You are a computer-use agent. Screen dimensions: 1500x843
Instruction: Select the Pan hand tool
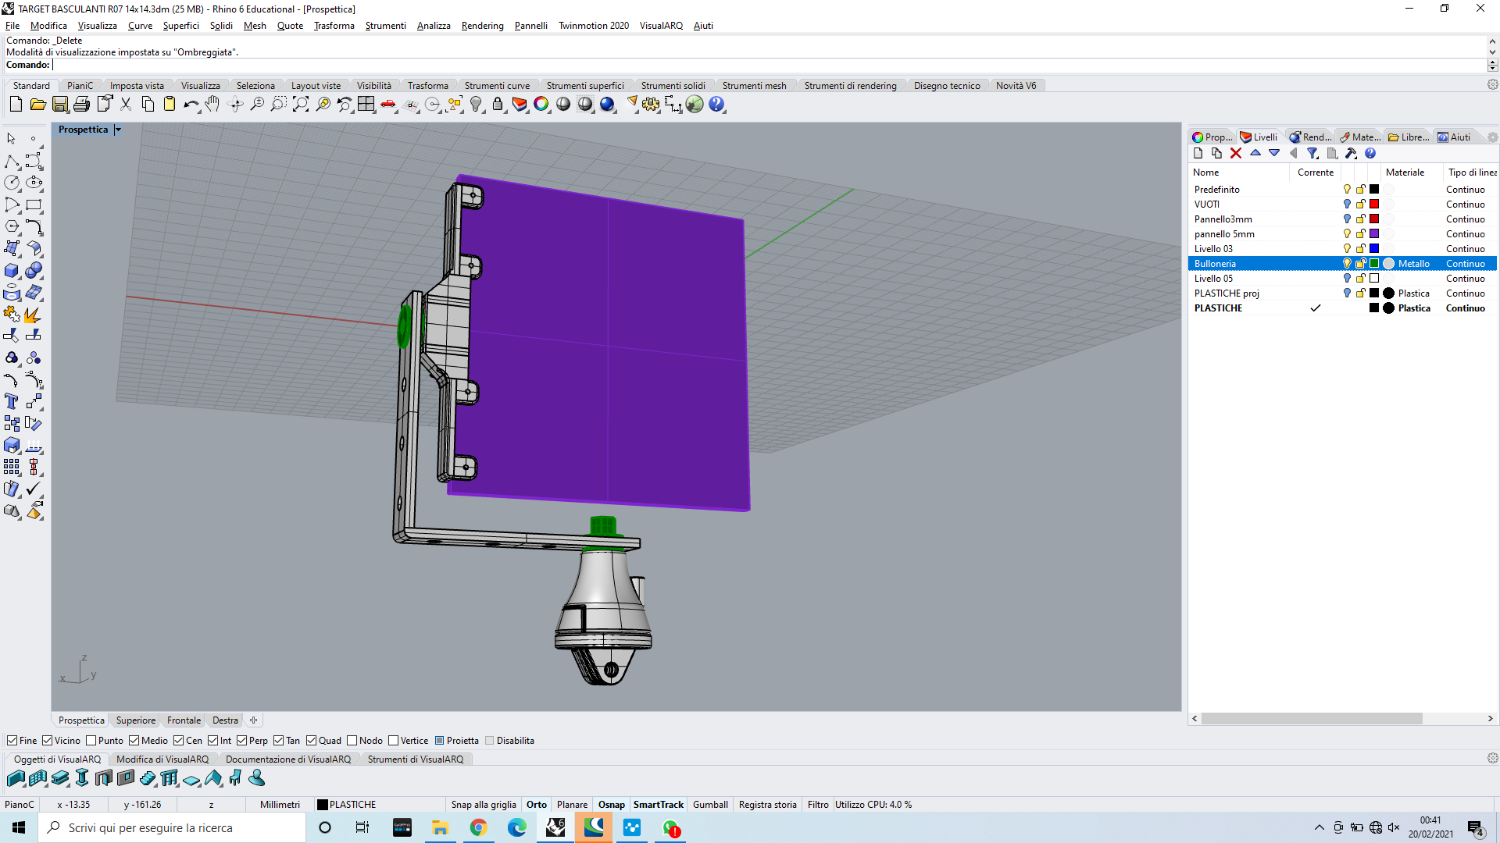coord(212,104)
